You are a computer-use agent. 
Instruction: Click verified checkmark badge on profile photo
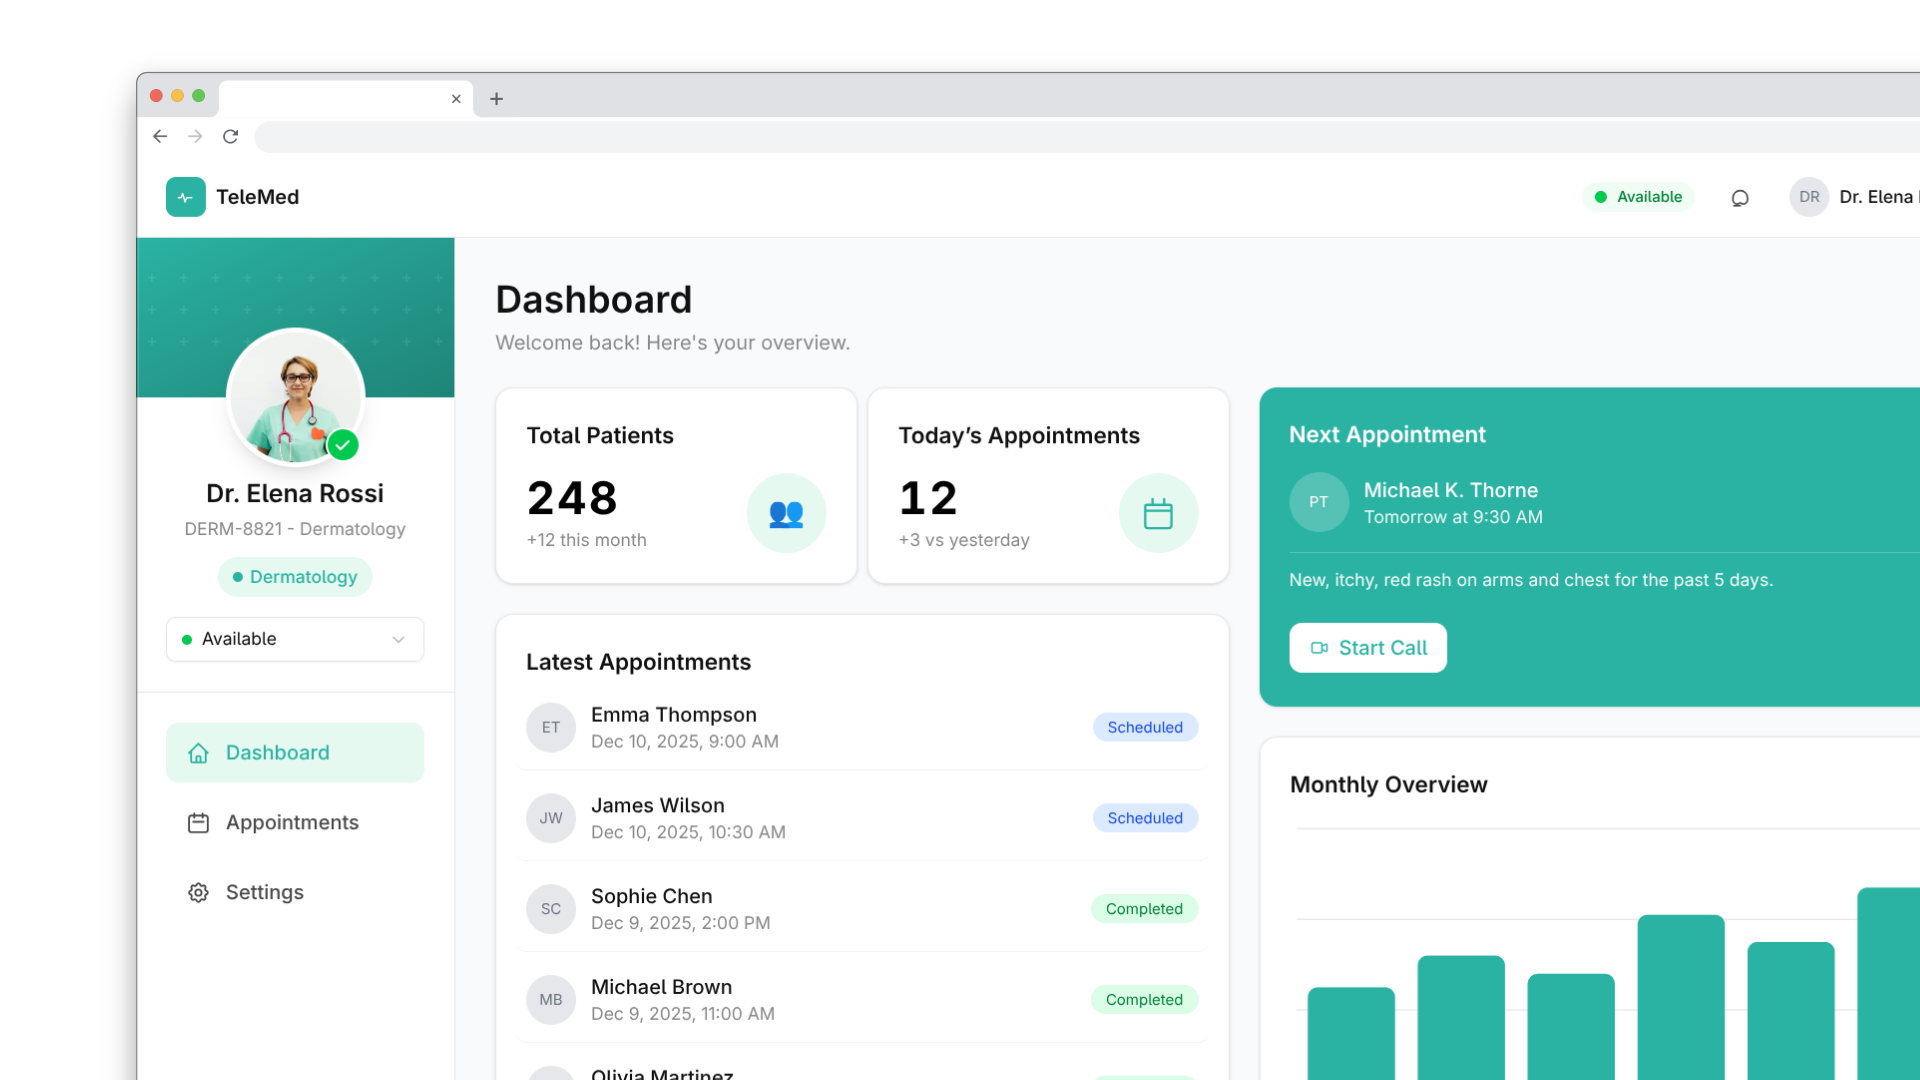(x=343, y=445)
